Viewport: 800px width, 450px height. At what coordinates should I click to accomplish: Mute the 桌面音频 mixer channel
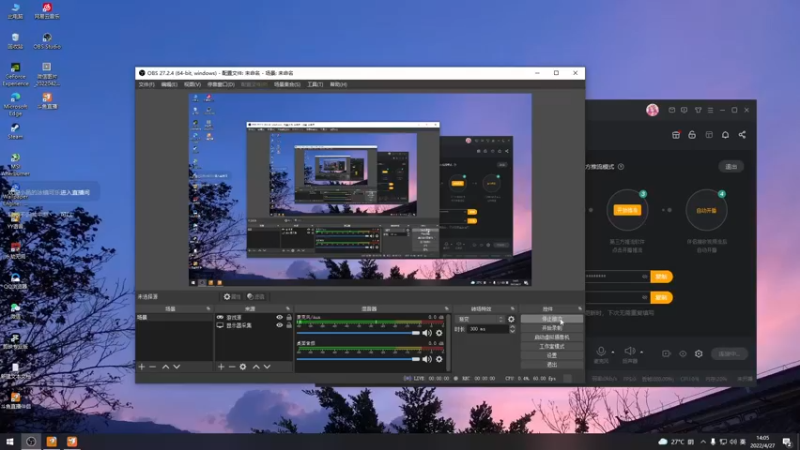tap(427, 359)
